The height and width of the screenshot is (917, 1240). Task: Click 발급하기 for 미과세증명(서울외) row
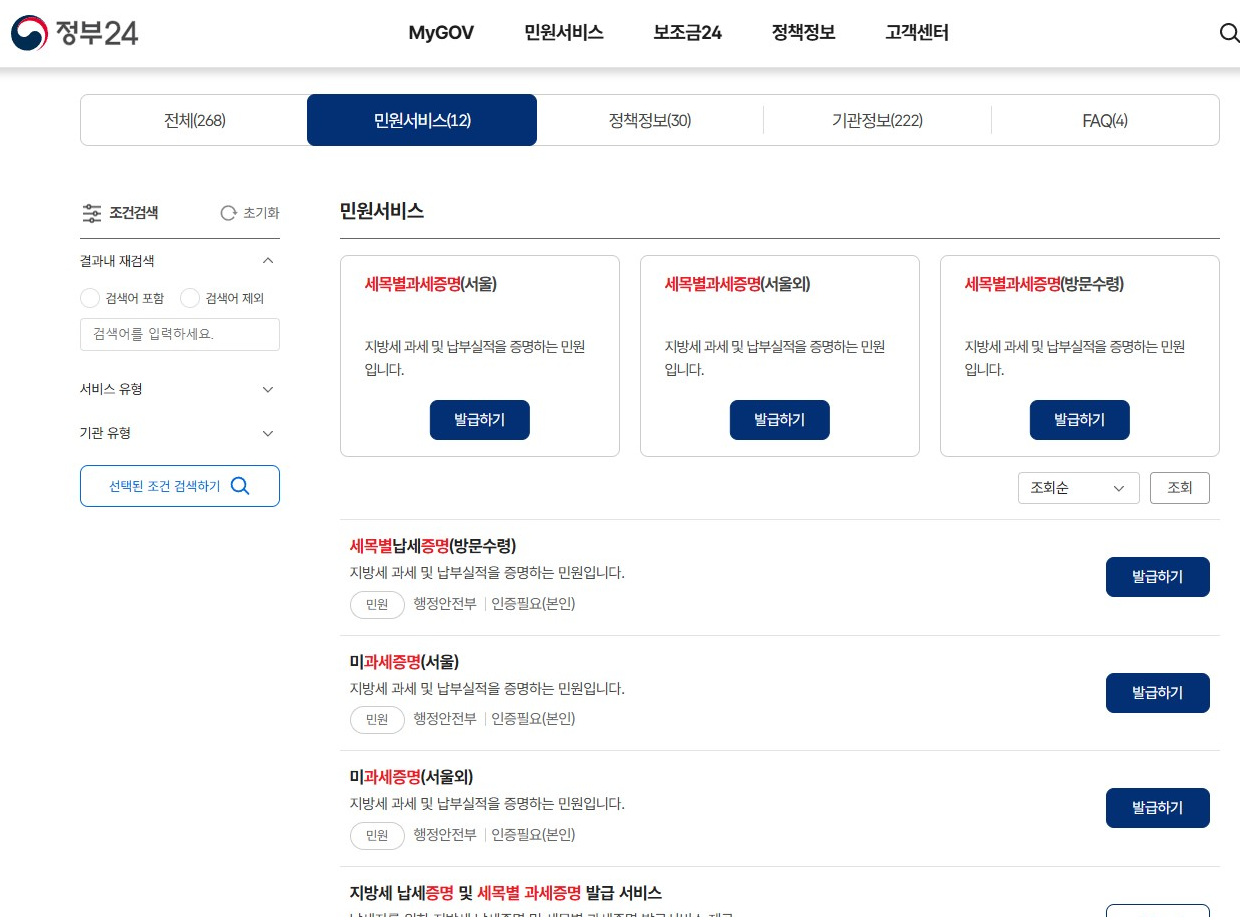click(1158, 808)
